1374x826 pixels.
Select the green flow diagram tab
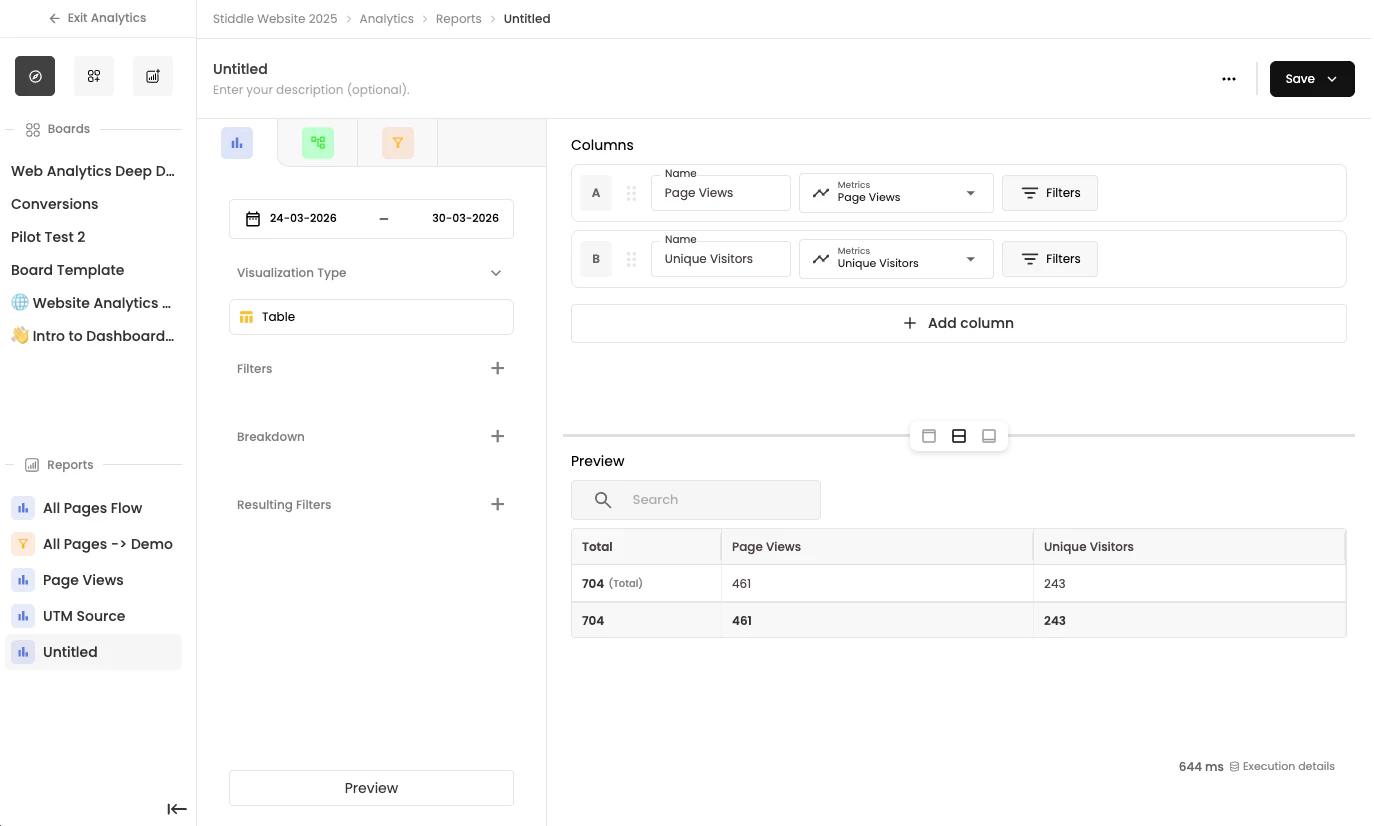318,143
